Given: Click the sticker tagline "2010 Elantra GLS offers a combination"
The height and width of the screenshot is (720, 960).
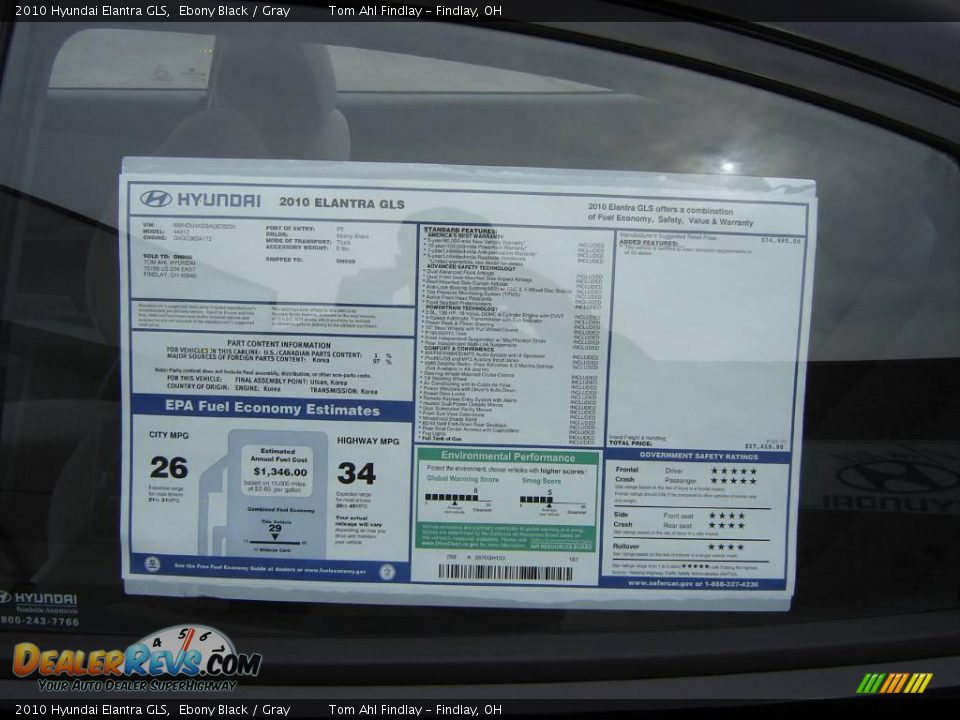Looking at the screenshot, I should 660,209.
